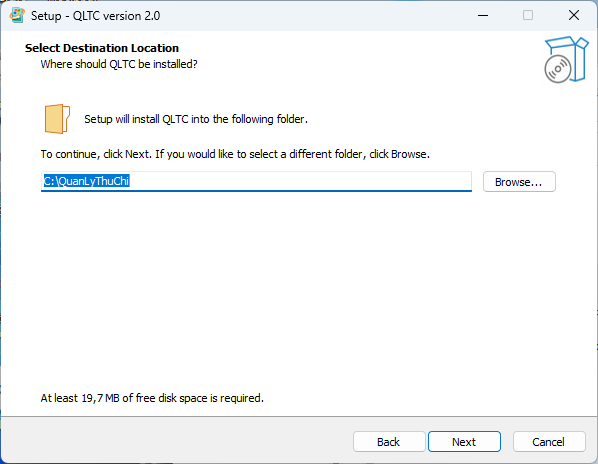Cancel the QLTC installation
The height and width of the screenshot is (464, 598).
click(x=549, y=442)
